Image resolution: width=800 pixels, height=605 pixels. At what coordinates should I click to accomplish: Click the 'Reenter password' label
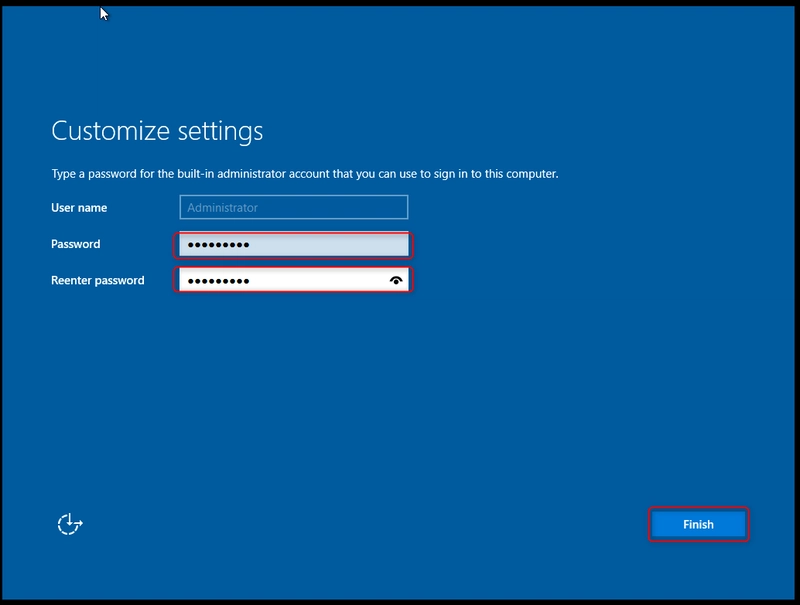pyautogui.click(x=97, y=281)
